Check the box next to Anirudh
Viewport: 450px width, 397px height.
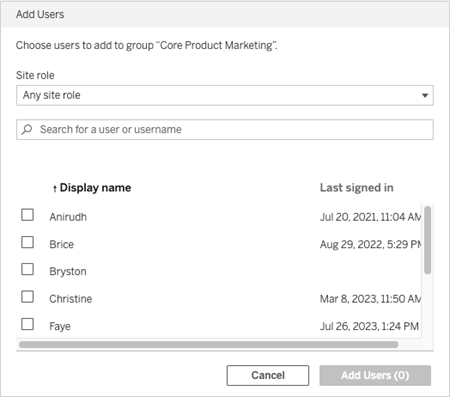27,215
